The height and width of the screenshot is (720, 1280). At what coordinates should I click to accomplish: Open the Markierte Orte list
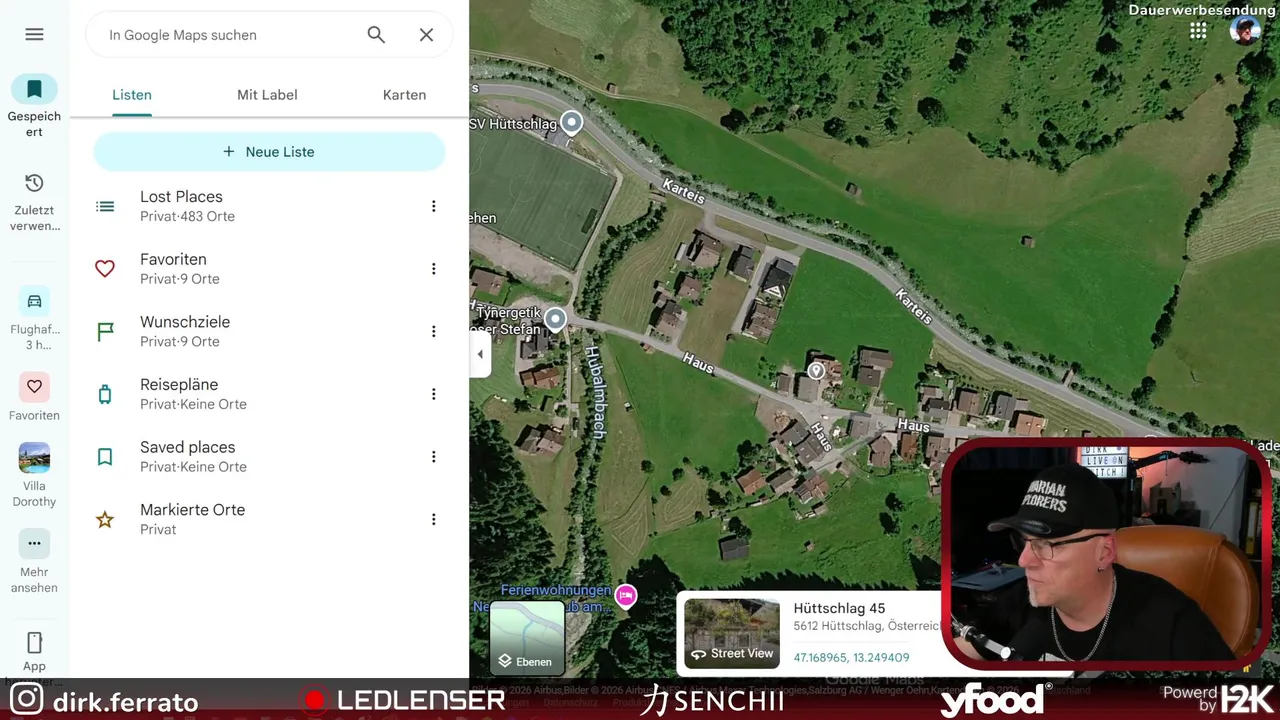click(269, 519)
